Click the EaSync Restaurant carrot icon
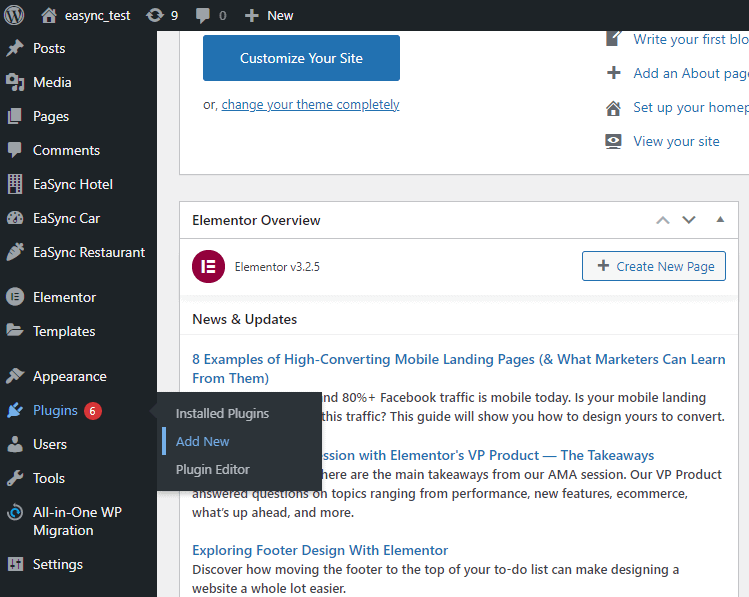The image size is (749, 597). click(15, 252)
